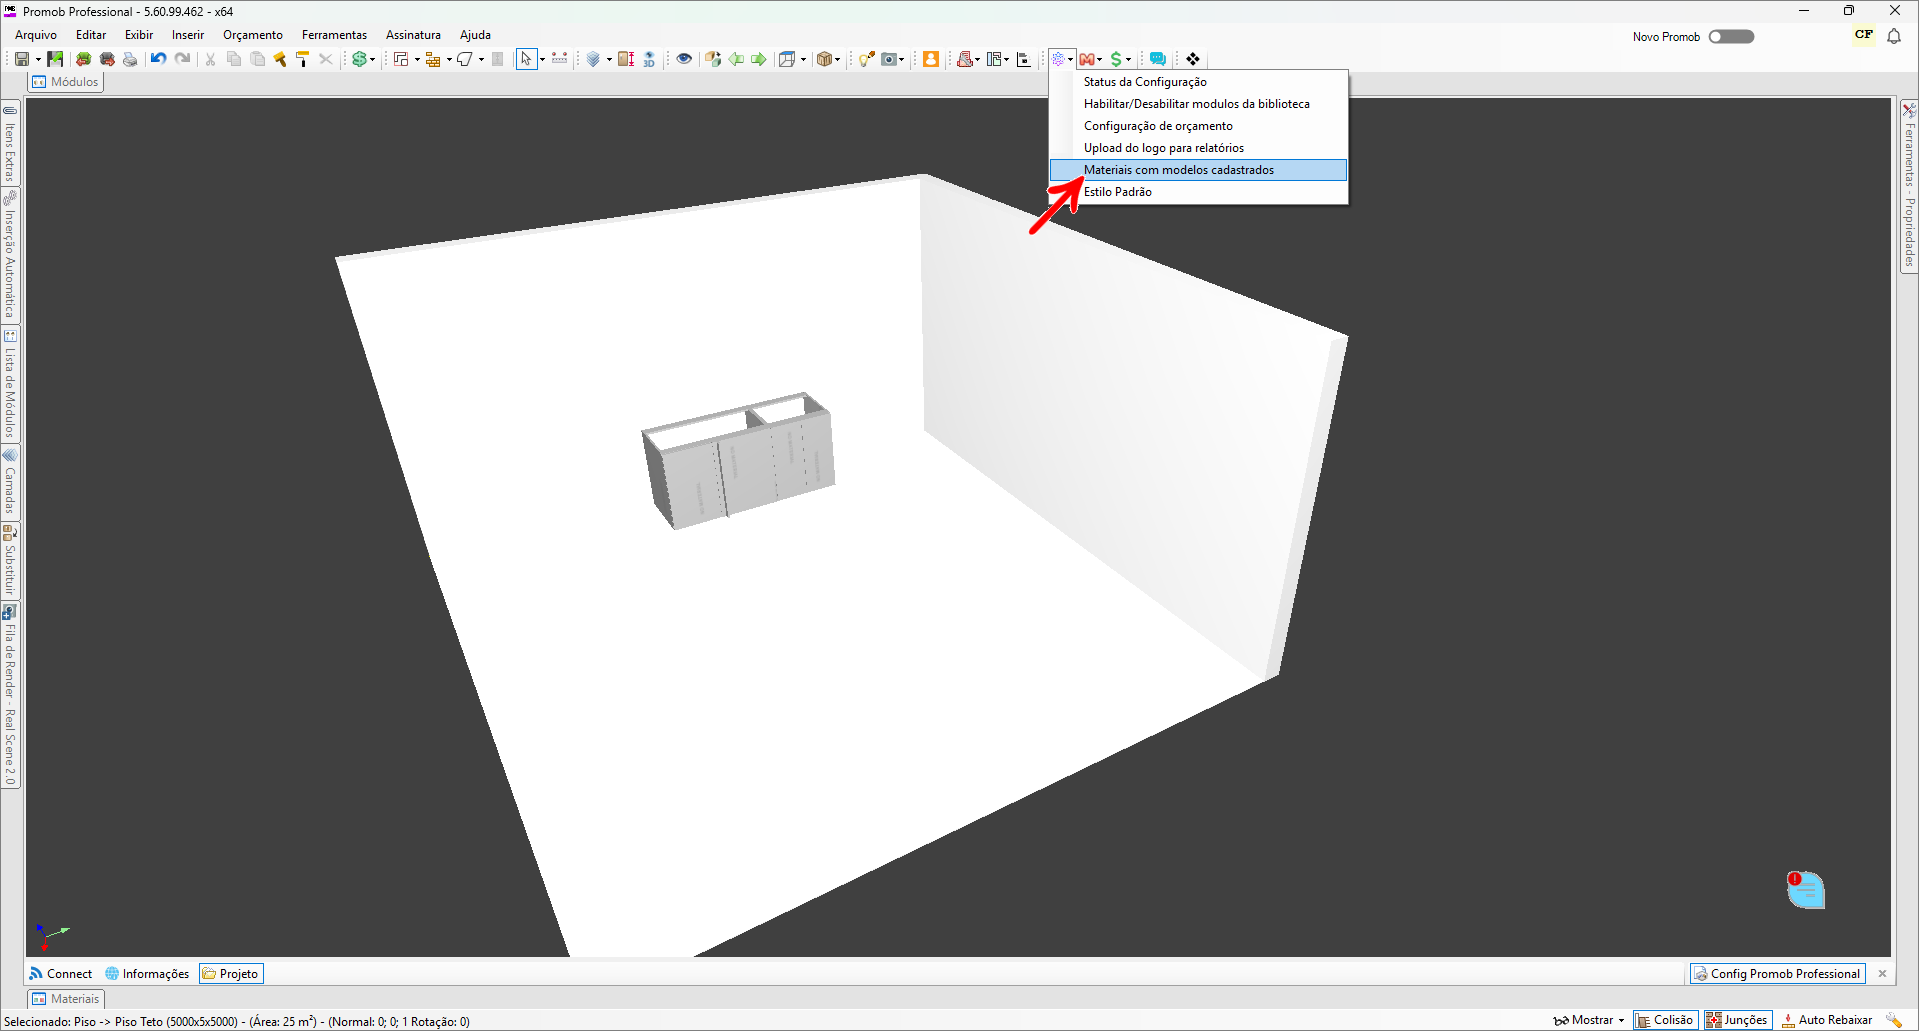Click the light bulb lighting icon
The width and height of the screenshot is (1919, 1031).
865,59
